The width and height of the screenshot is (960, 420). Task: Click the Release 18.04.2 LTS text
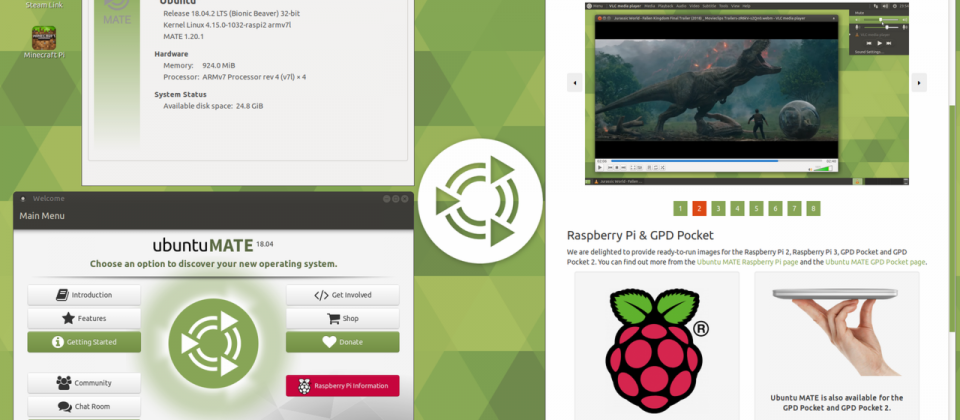pos(231,13)
